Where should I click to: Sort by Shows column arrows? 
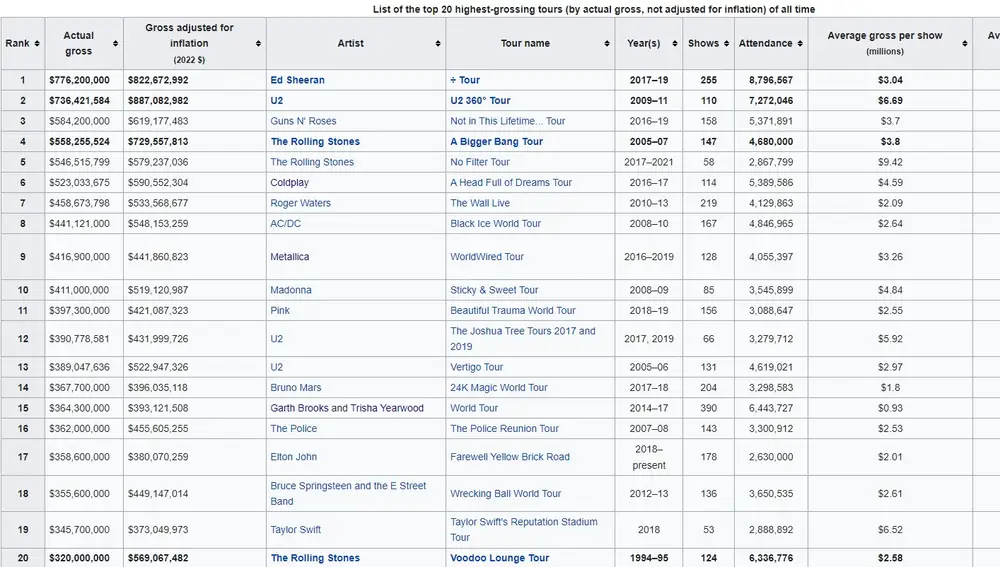pos(726,43)
